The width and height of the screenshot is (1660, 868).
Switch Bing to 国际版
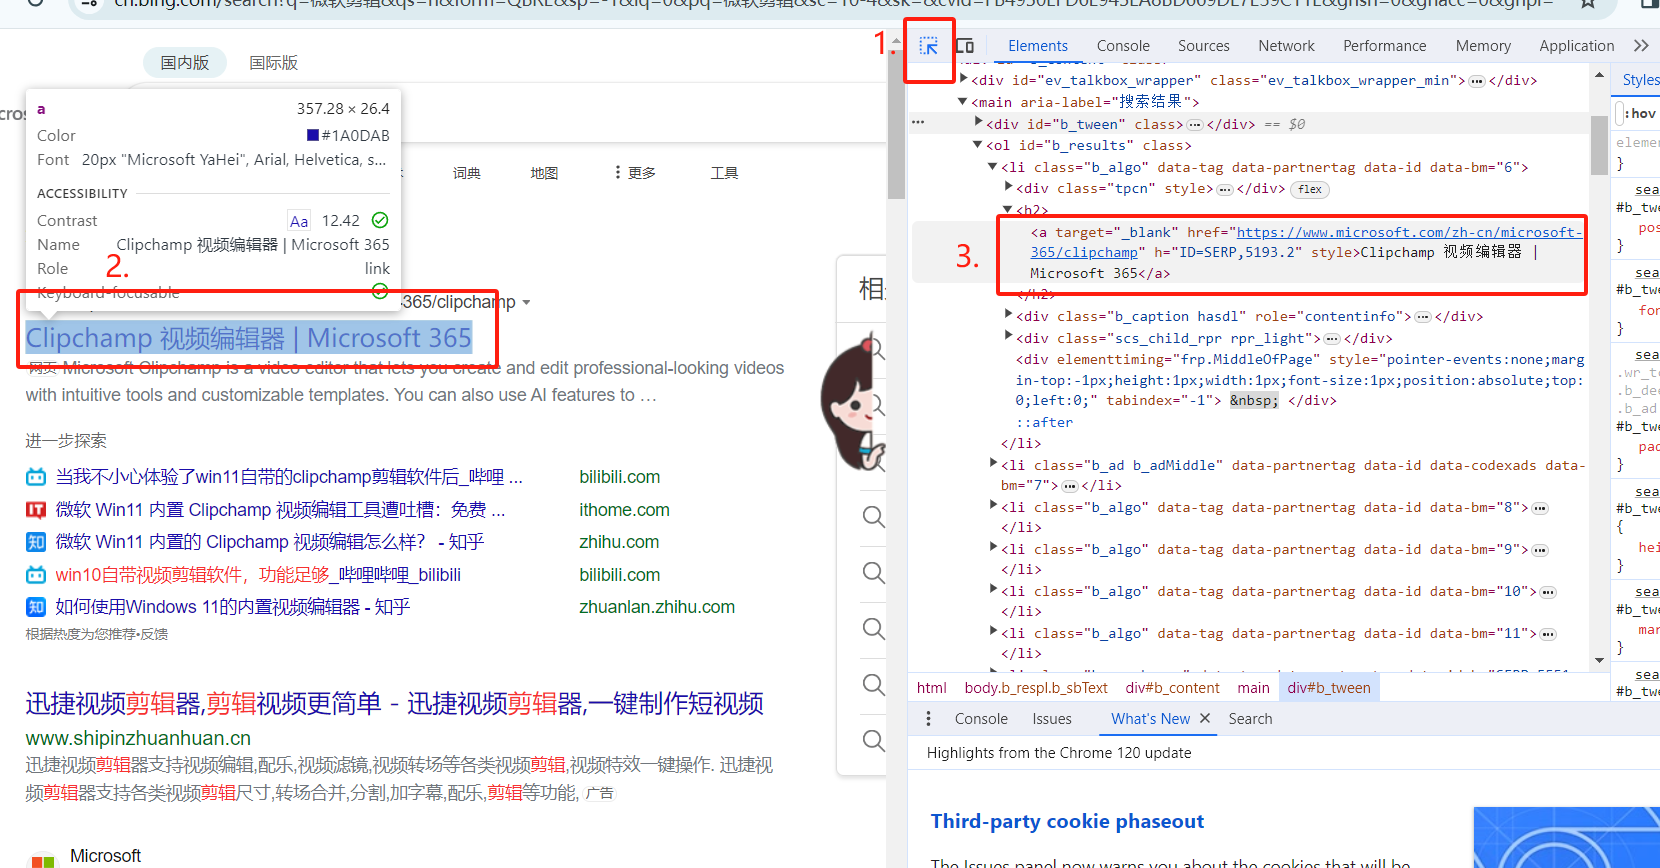274,63
